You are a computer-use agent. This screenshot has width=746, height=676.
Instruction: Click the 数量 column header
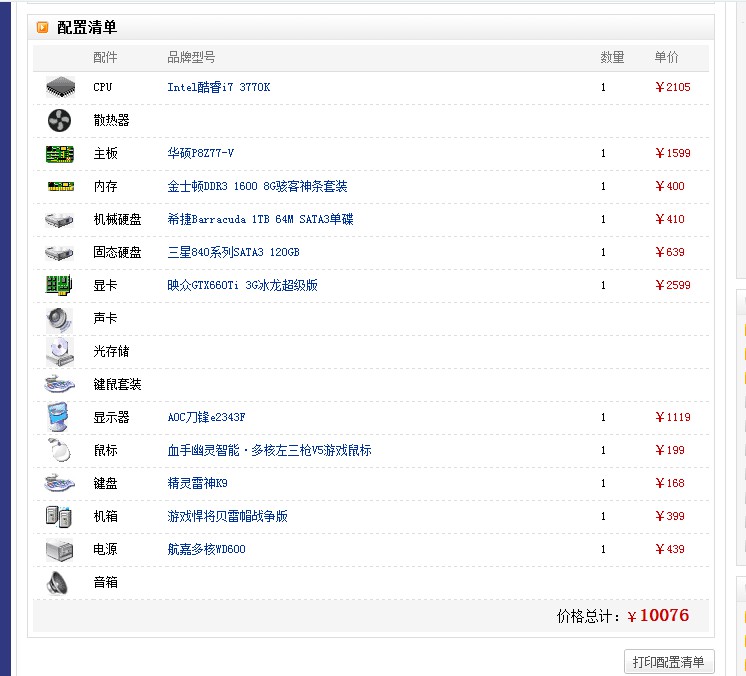[612, 58]
